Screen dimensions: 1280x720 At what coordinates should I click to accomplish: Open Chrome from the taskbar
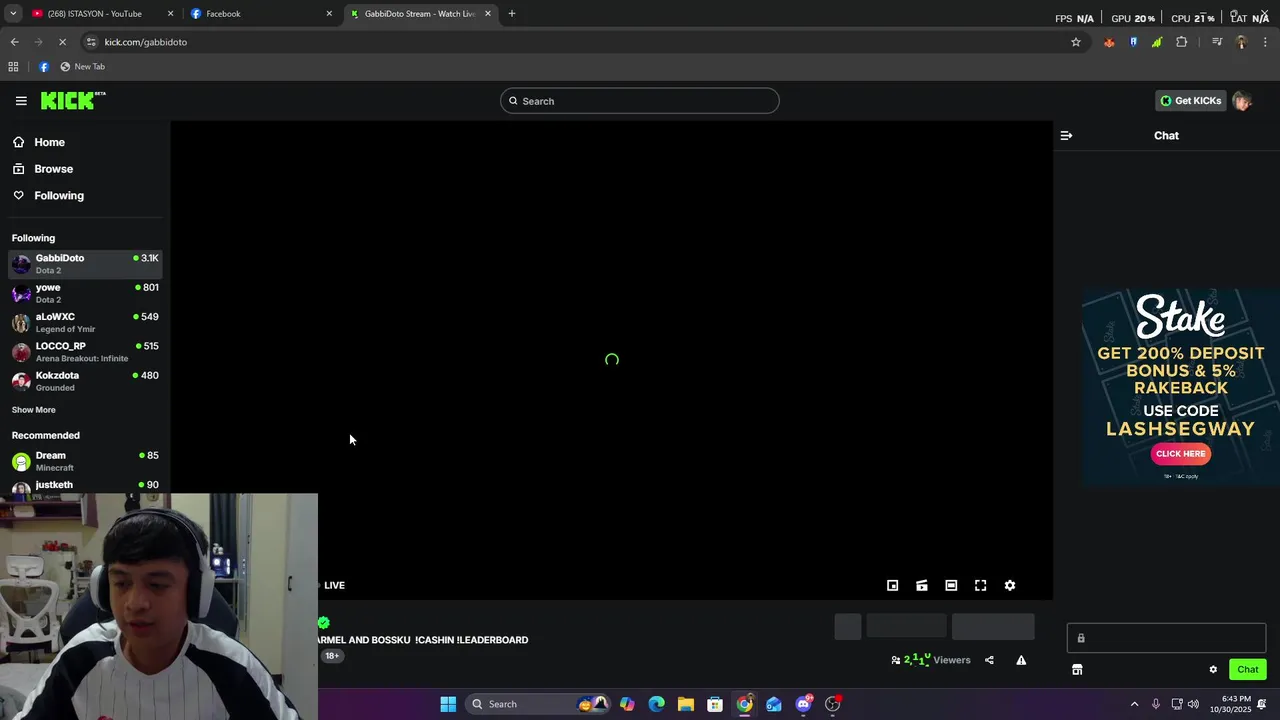coord(745,704)
